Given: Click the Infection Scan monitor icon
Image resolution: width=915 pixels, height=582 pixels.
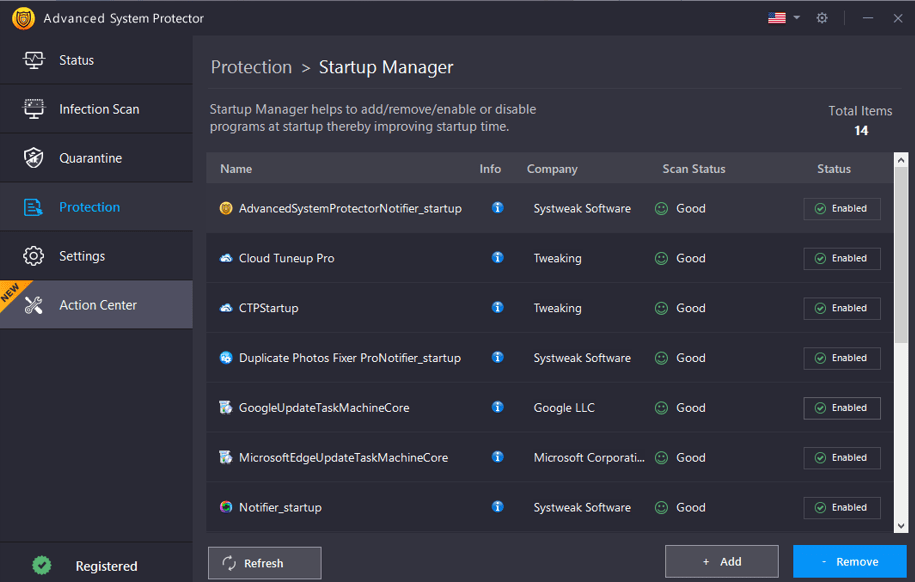Looking at the screenshot, I should 33,109.
